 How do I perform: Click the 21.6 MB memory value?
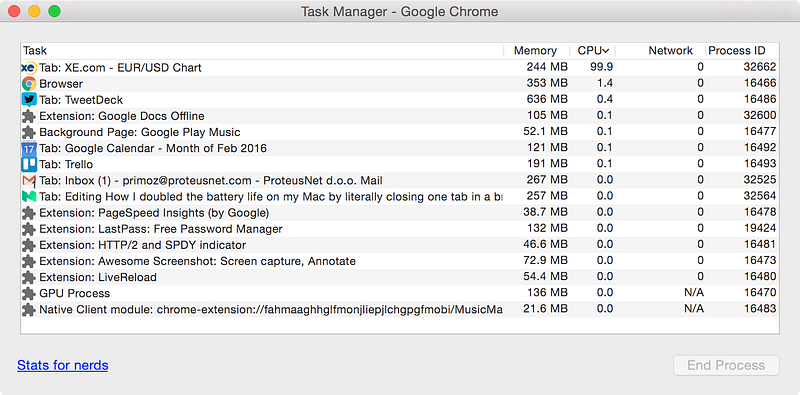[x=545, y=309]
